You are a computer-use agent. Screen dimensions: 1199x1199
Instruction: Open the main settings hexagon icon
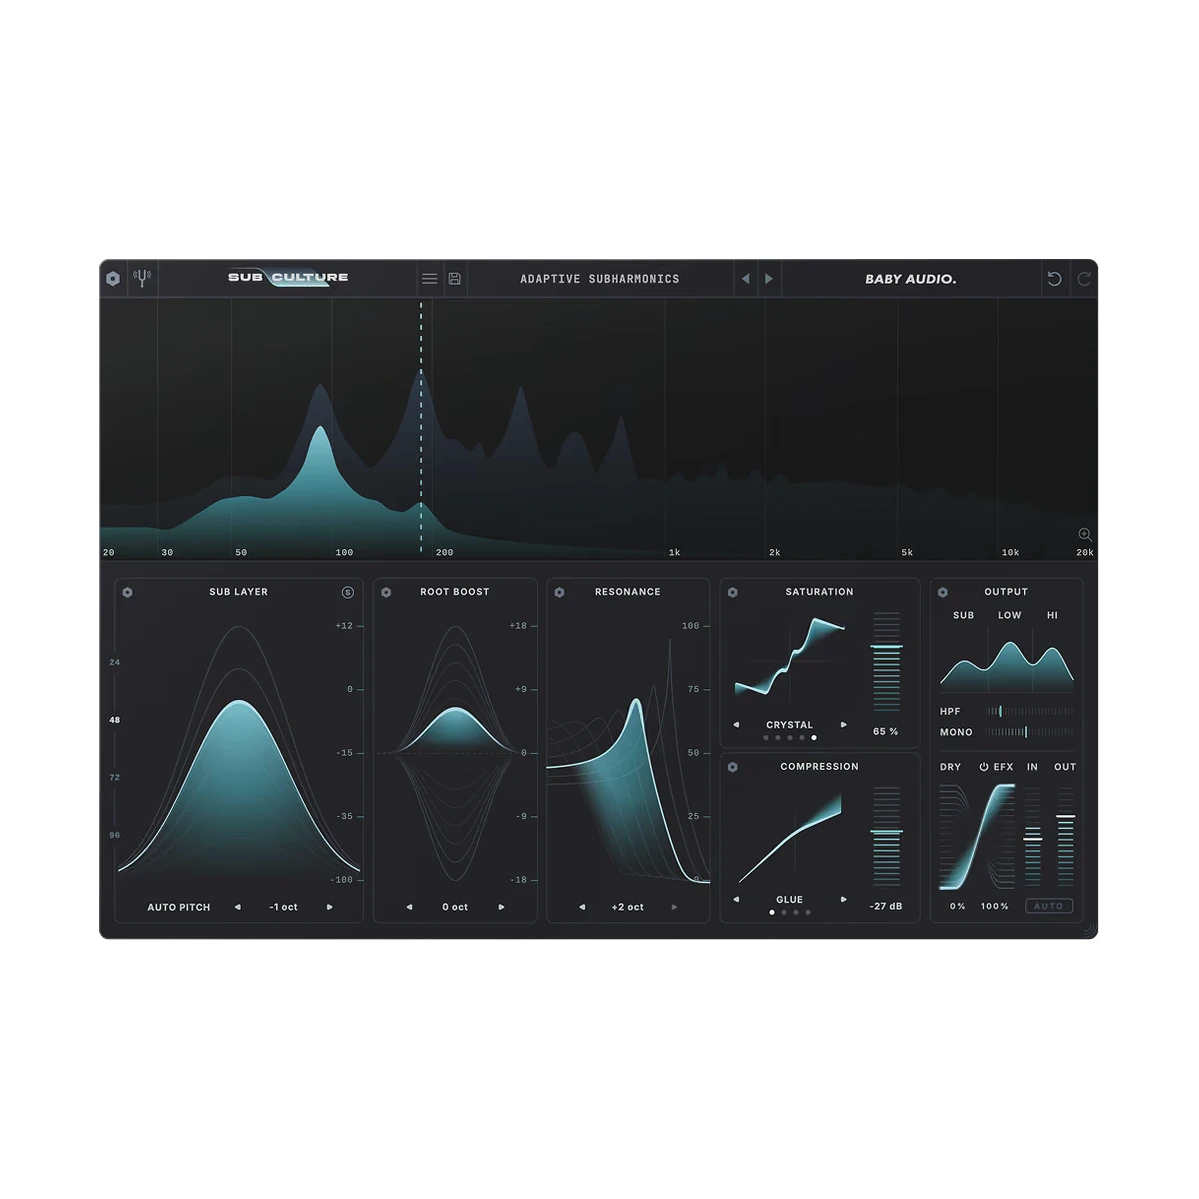tap(113, 278)
